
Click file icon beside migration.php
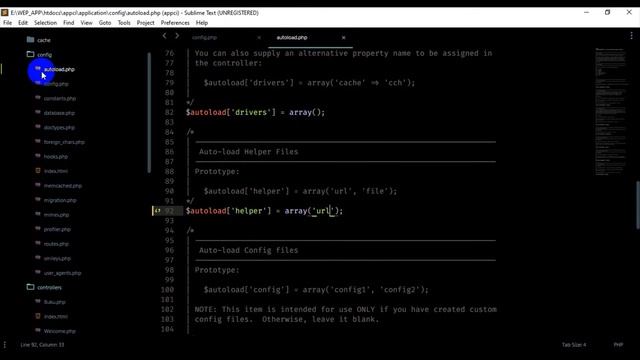point(38,200)
